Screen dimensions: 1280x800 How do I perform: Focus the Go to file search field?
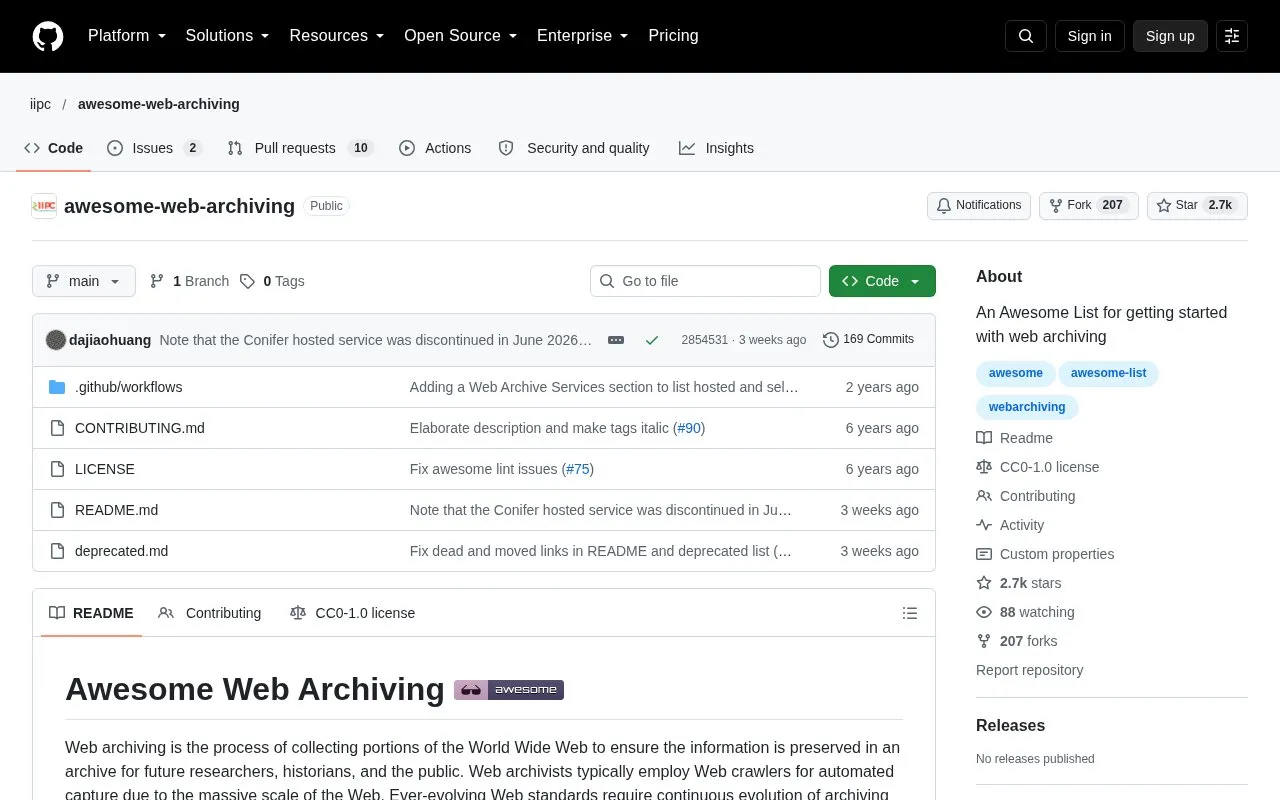pos(705,281)
